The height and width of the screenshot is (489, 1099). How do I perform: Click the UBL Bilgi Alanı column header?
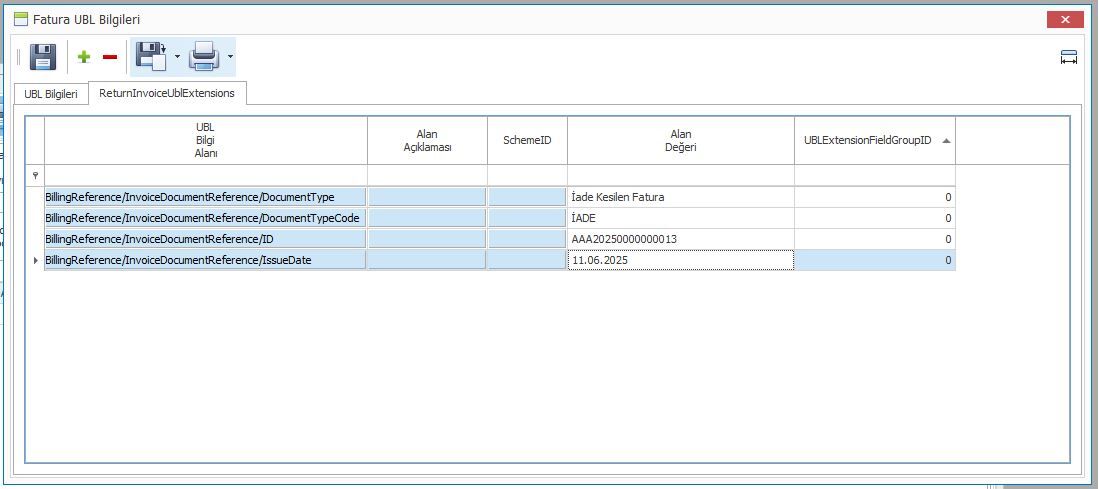click(x=206, y=141)
